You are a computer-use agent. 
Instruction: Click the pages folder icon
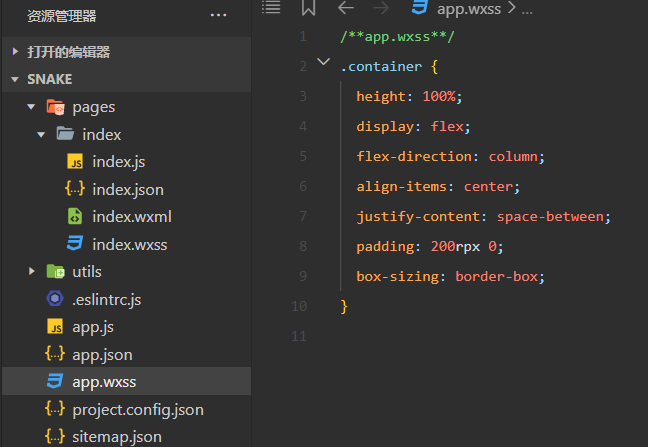tap(55, 107)
